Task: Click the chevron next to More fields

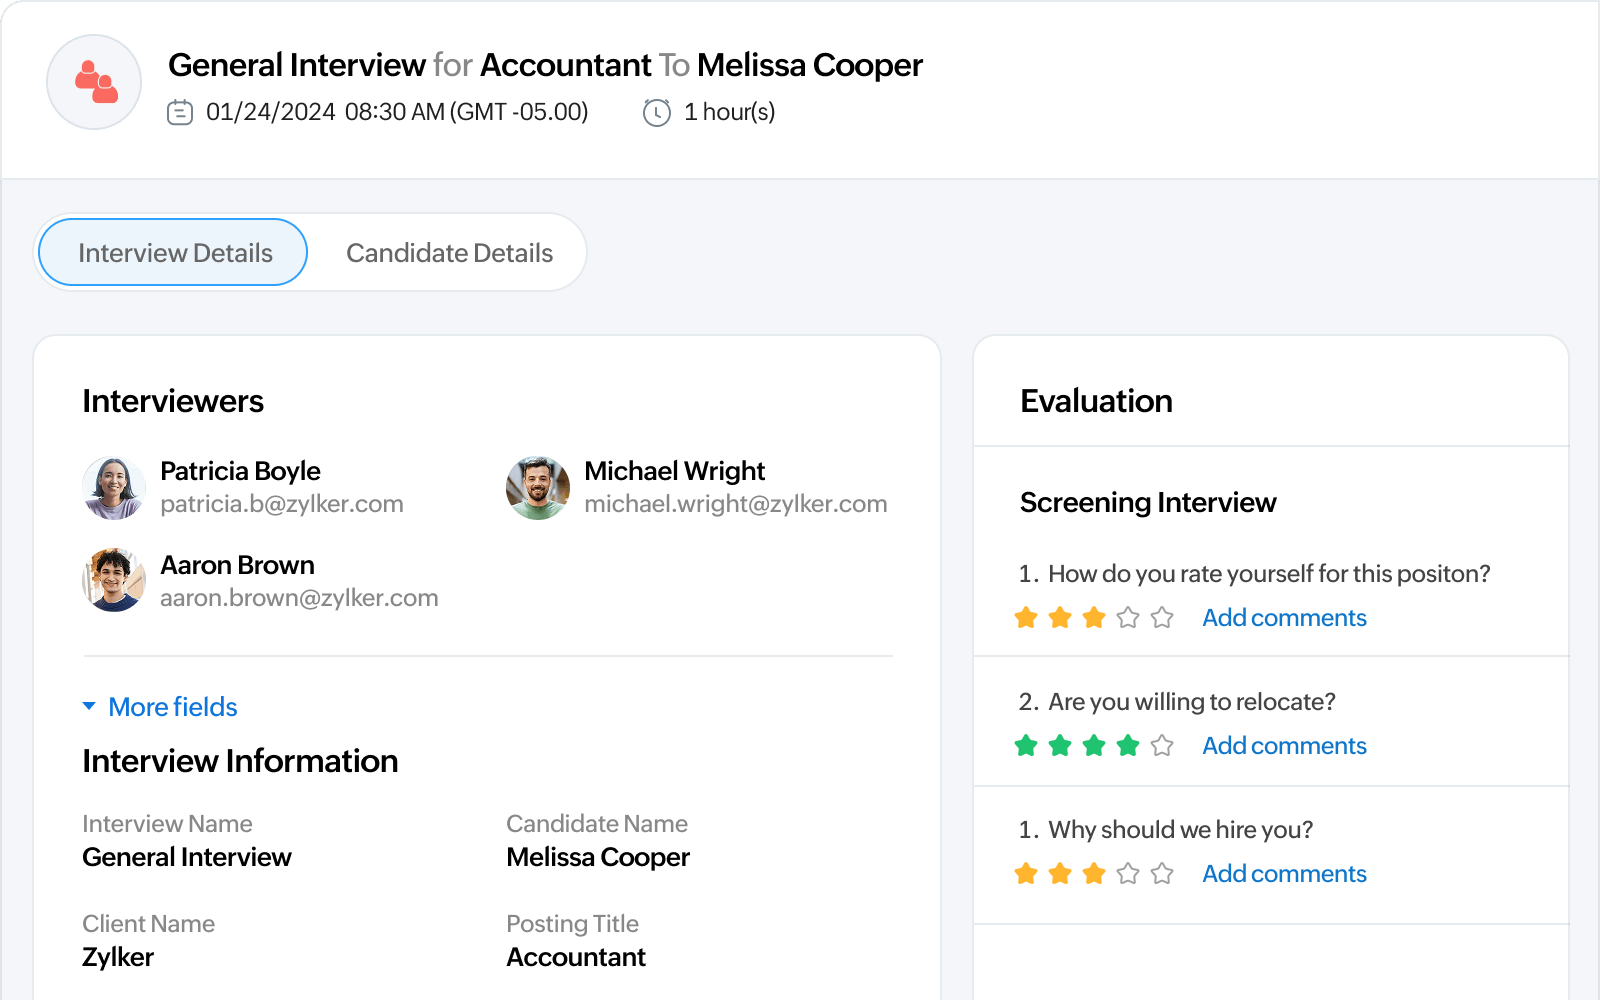Action: tap(89, 707)
